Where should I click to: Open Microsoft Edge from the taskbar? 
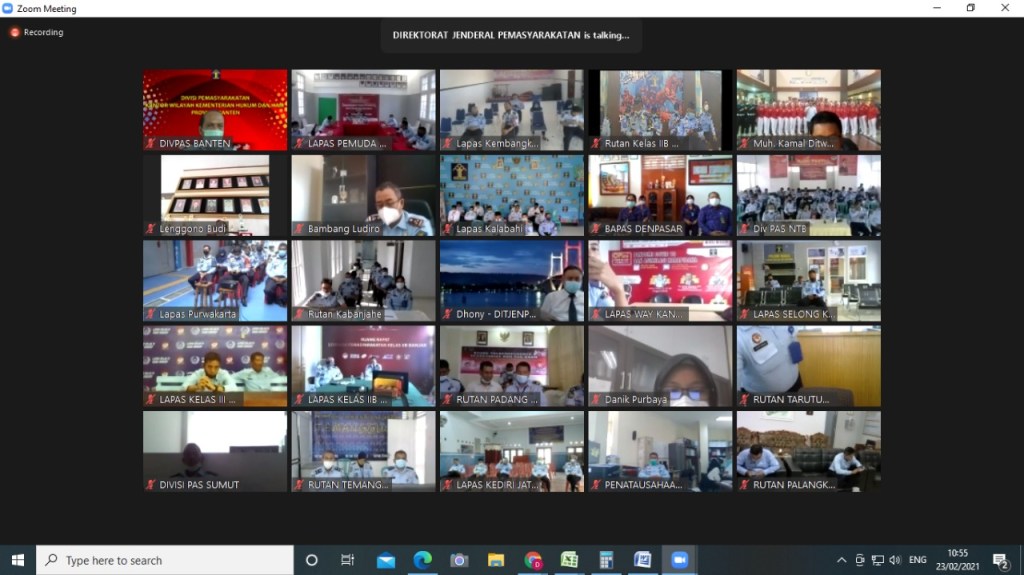423,560
